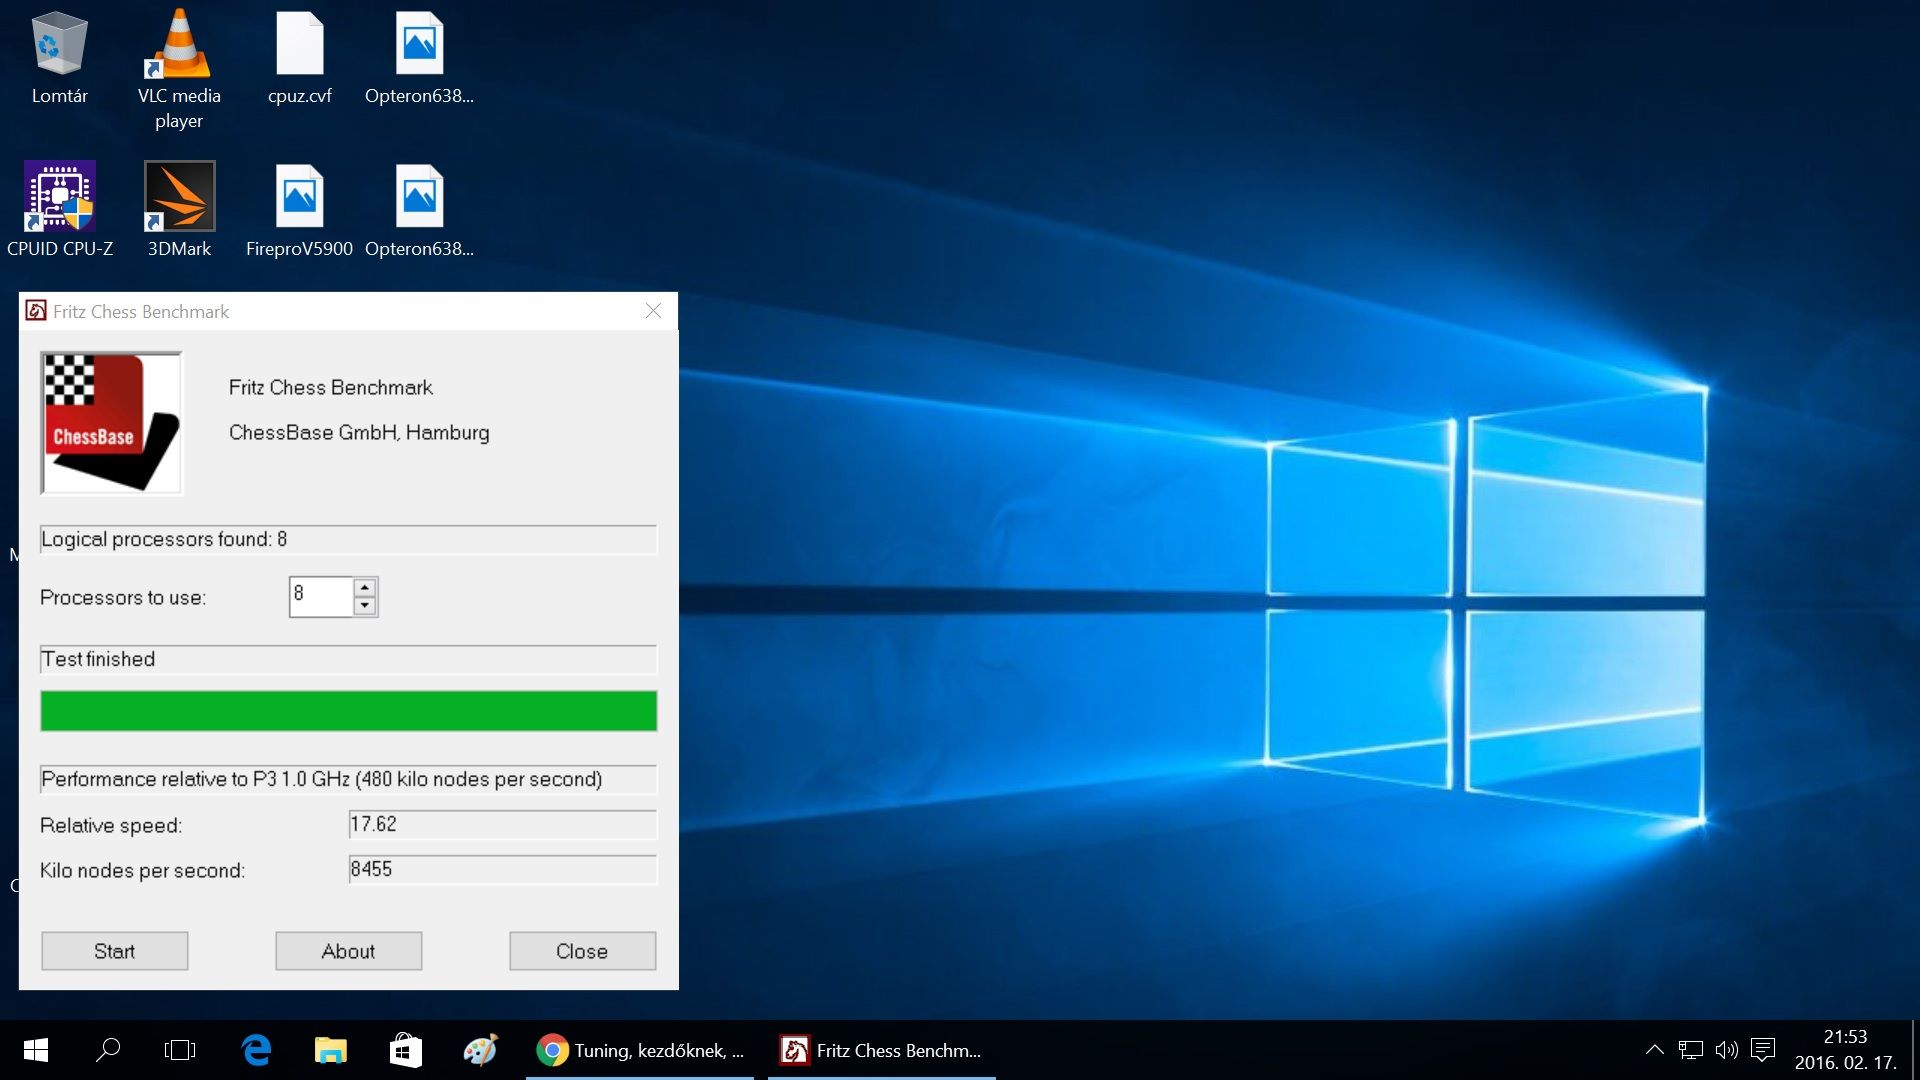Start the chess benchmark test

(114, 951)
